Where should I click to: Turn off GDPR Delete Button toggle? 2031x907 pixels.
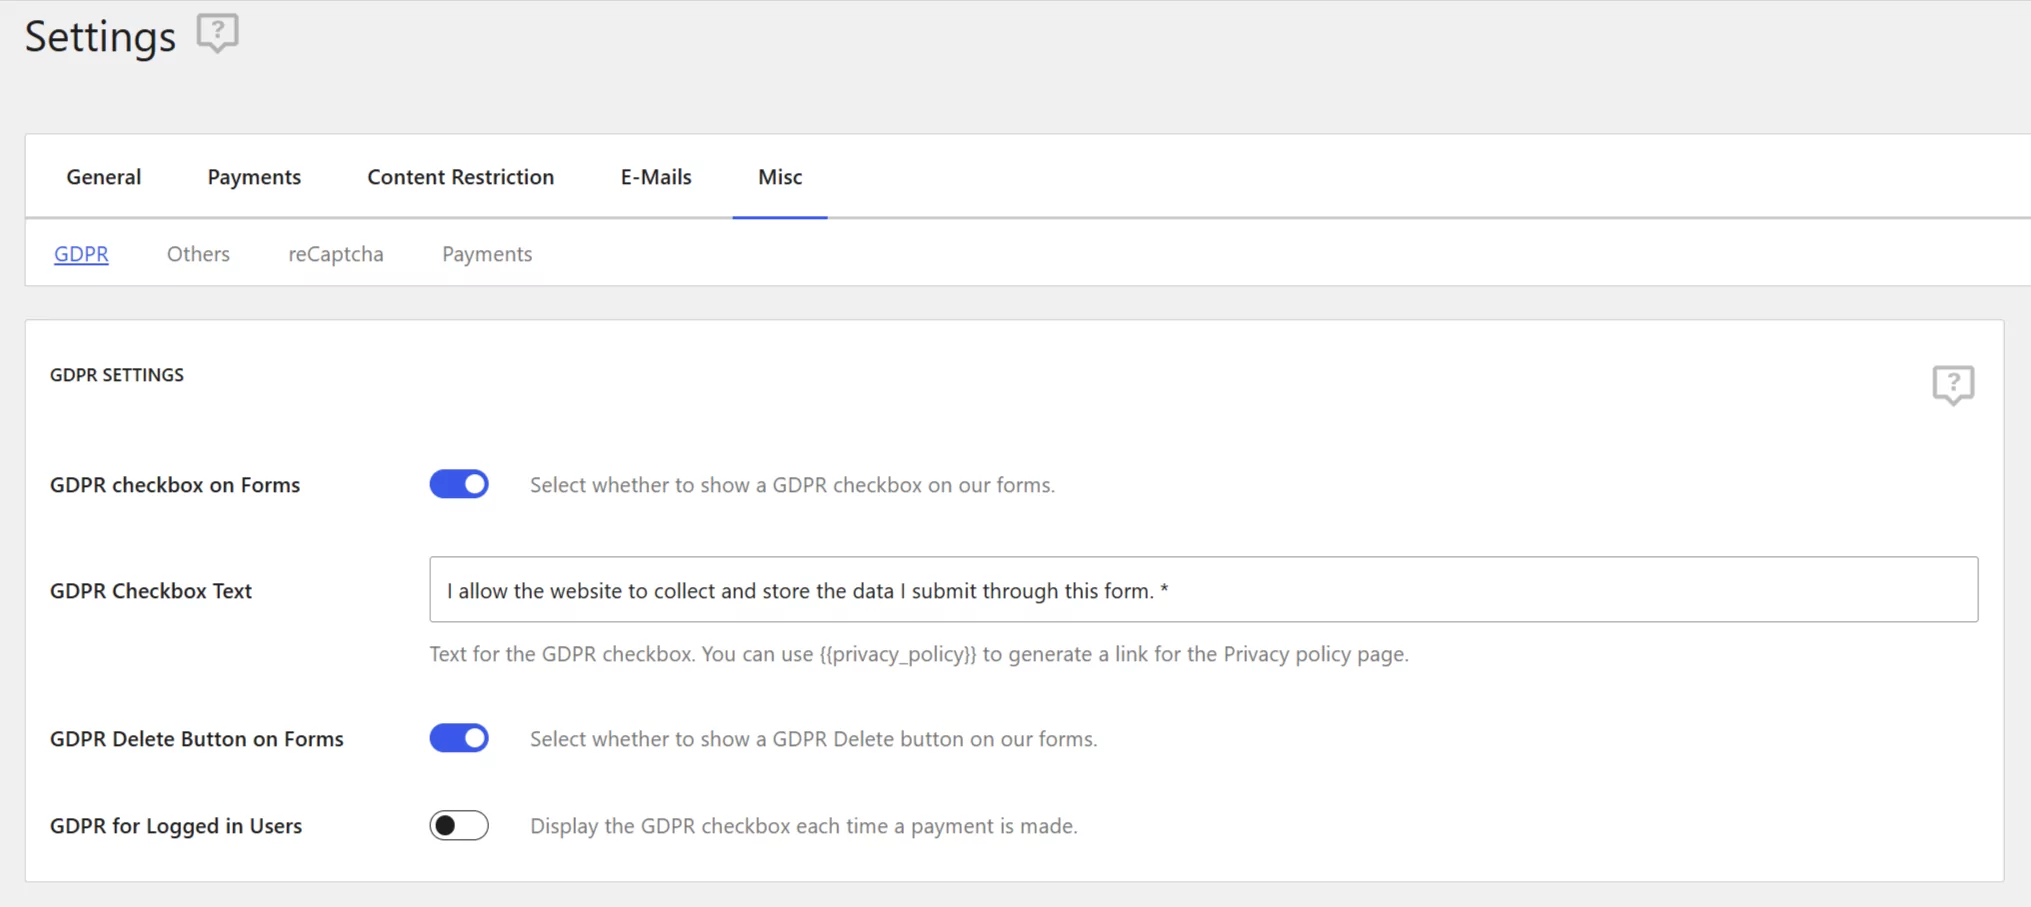pyautogui.click(x=459, y=738)
